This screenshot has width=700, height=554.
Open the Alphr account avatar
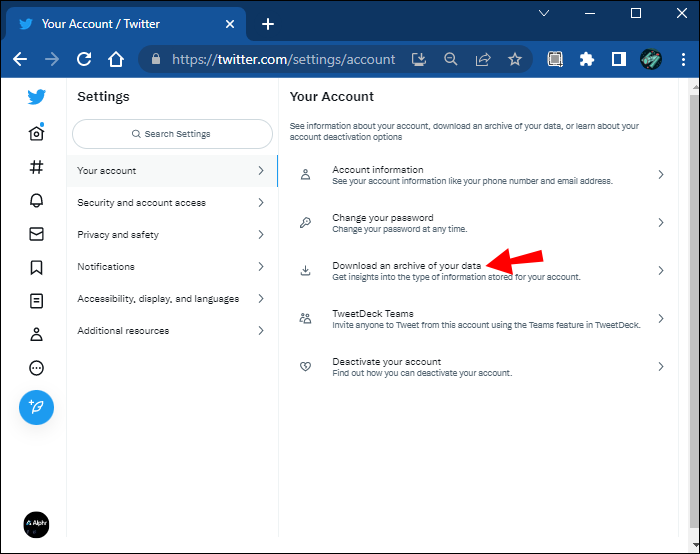[36, 524]
